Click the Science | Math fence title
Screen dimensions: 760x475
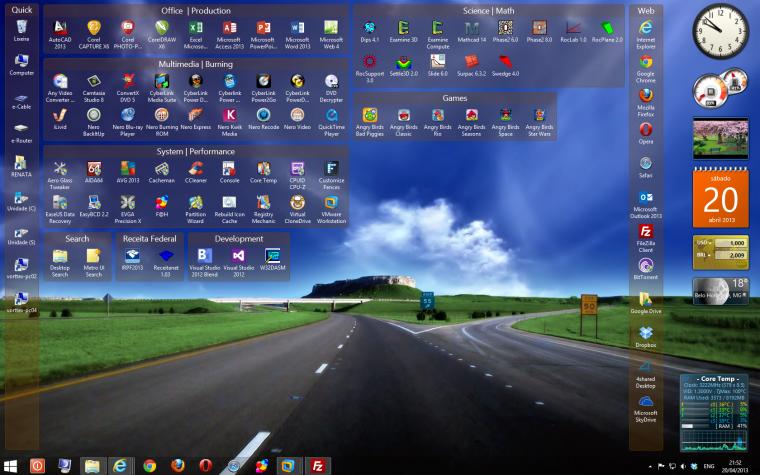(x=489, y=11)
